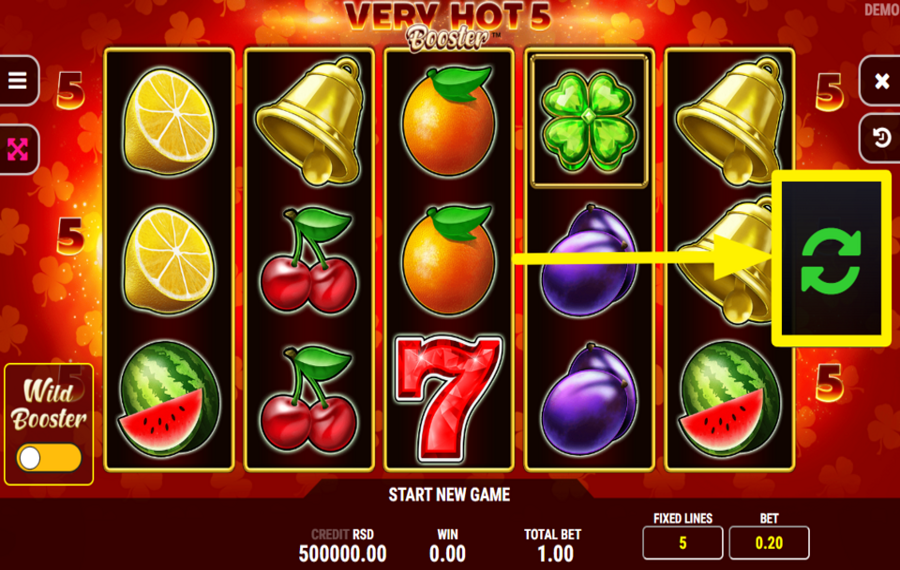Click the green four-leaf clover symbol
The height and width of the screenshot is (570, 900).
589,121
